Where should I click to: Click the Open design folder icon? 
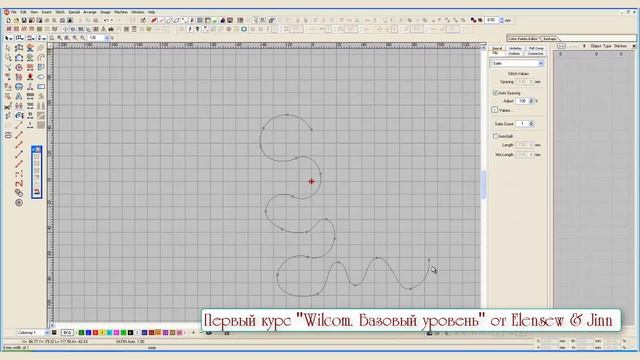click(16, 20)
